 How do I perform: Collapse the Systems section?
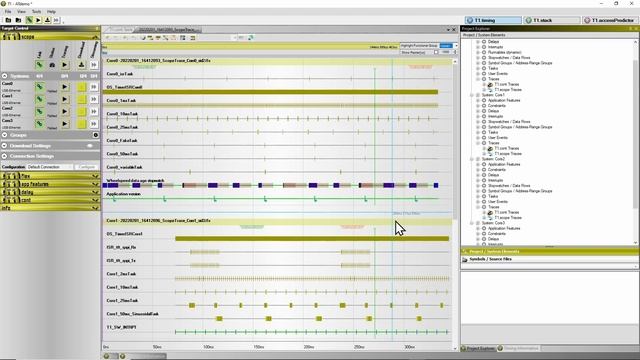(4, 76)
